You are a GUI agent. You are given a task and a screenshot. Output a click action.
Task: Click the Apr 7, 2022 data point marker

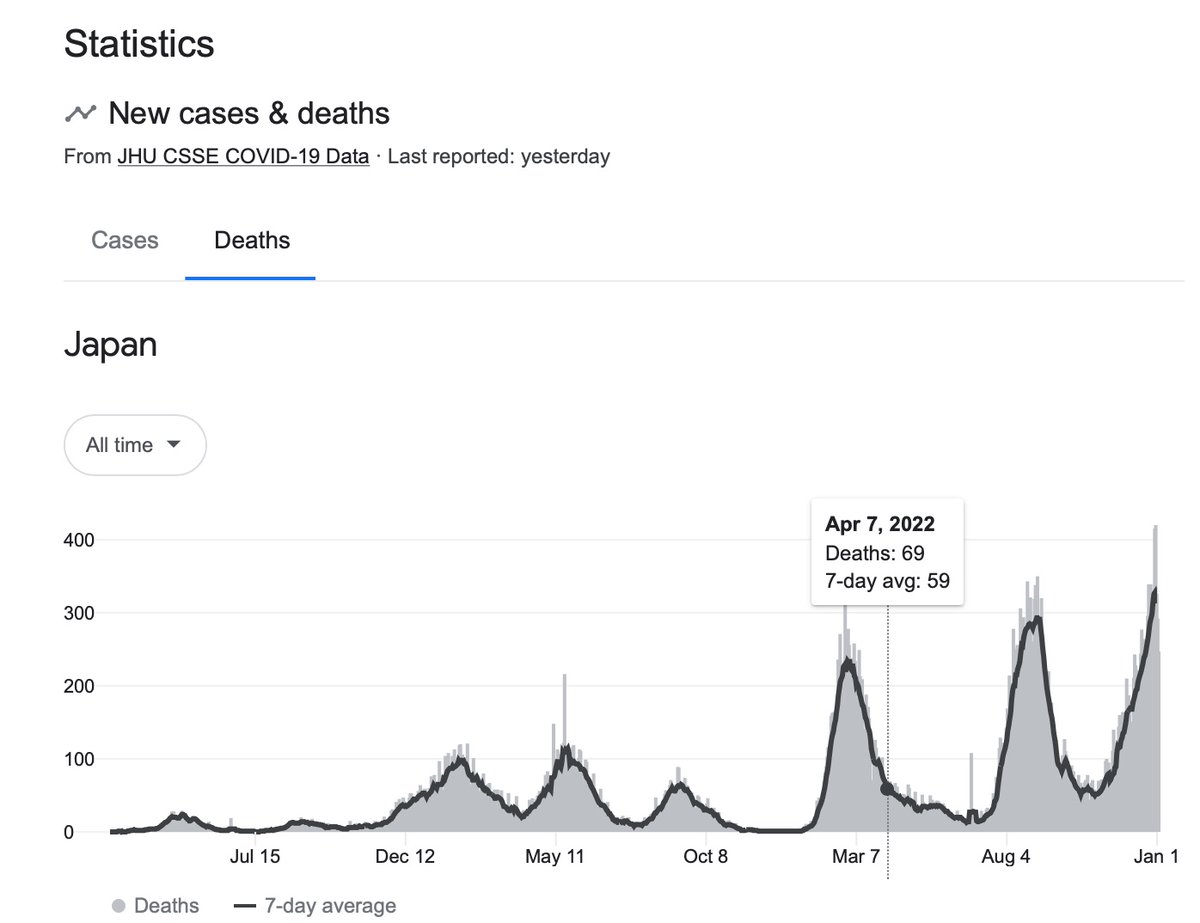point(887,789)
